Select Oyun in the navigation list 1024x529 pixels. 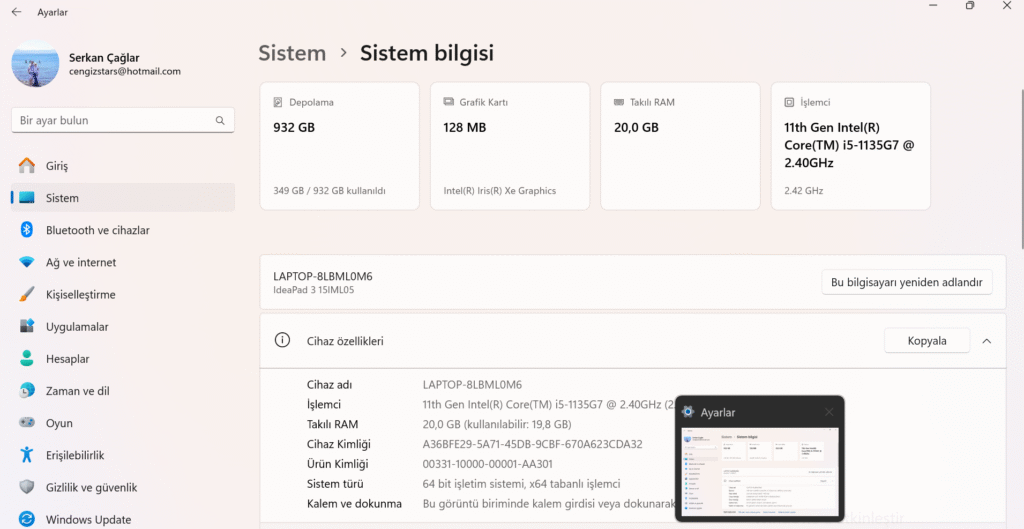point(59,423)
